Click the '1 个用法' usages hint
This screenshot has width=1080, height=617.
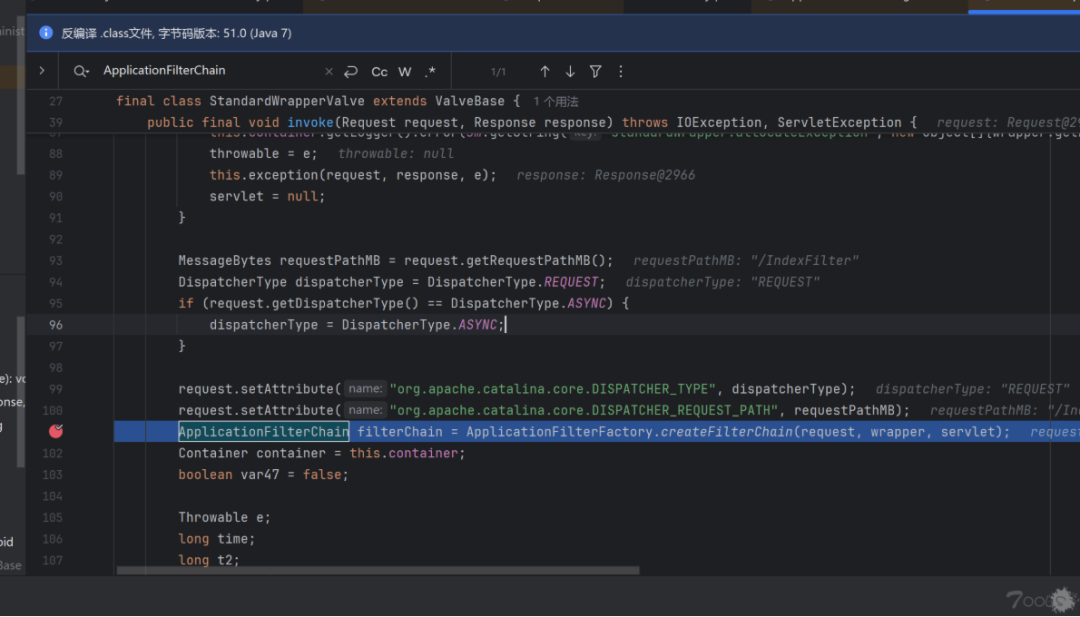click(556, 102)
